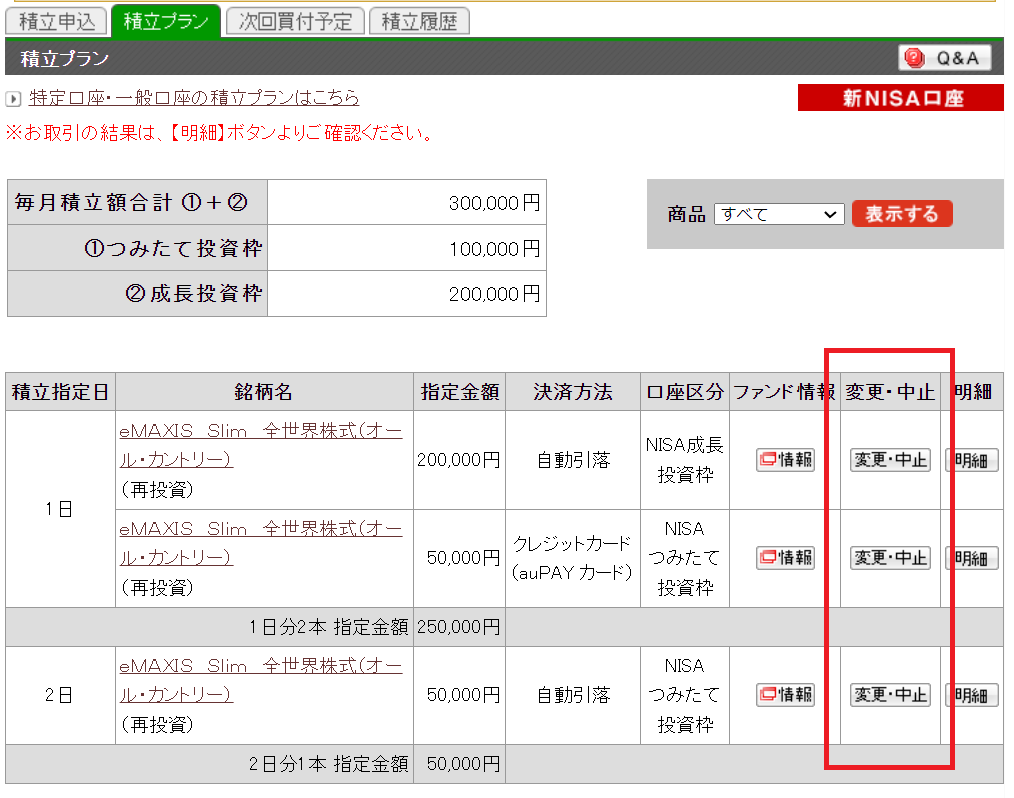
Task: Open the 特定口座・一般口座の積立プラン link
Action: [193, 98]
